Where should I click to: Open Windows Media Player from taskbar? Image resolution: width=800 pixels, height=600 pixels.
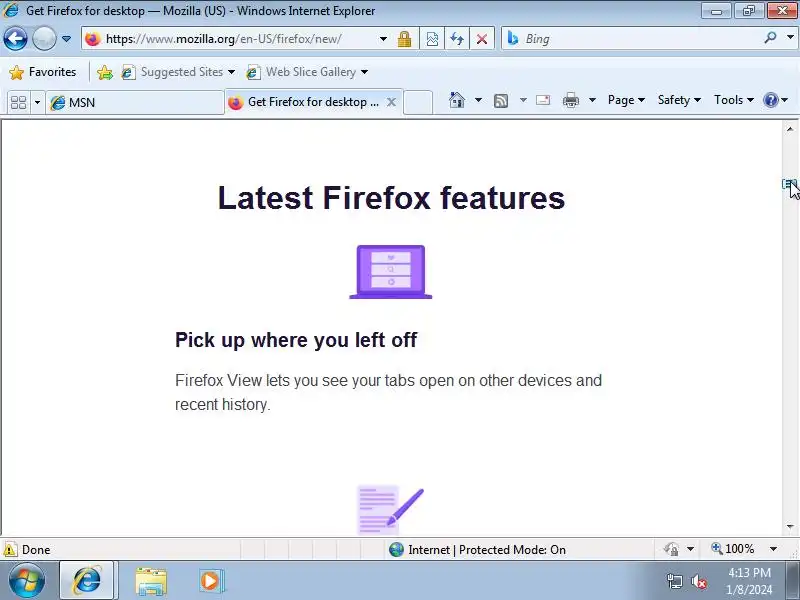pos(210,581)
